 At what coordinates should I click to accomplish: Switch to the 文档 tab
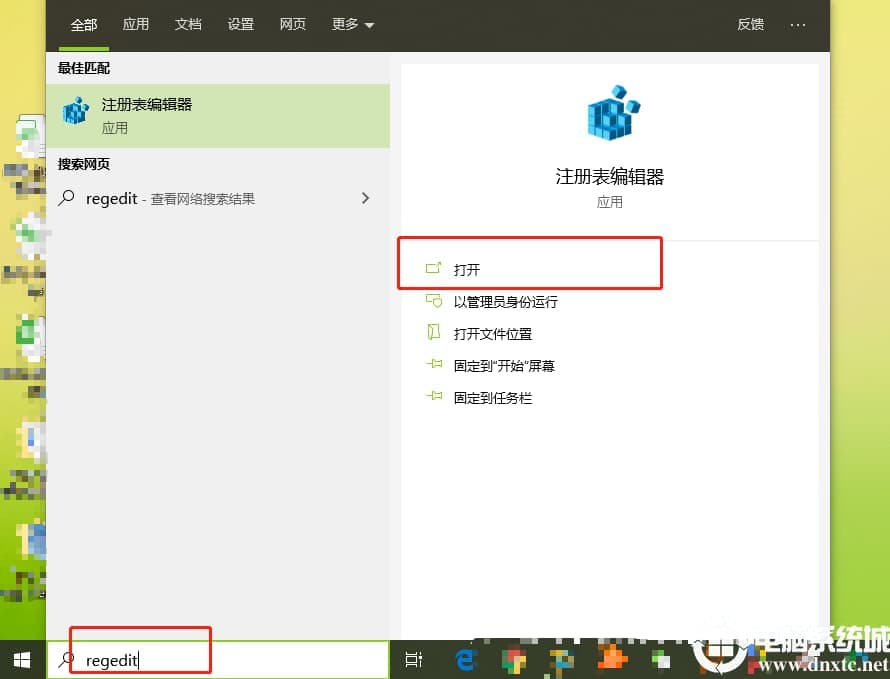click(x=188, y=24)
